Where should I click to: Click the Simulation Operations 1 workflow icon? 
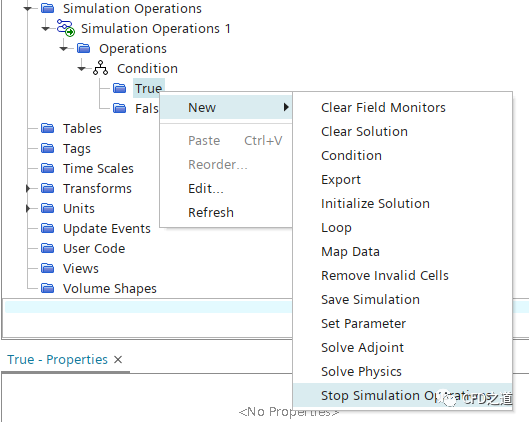tap(65, 28)
